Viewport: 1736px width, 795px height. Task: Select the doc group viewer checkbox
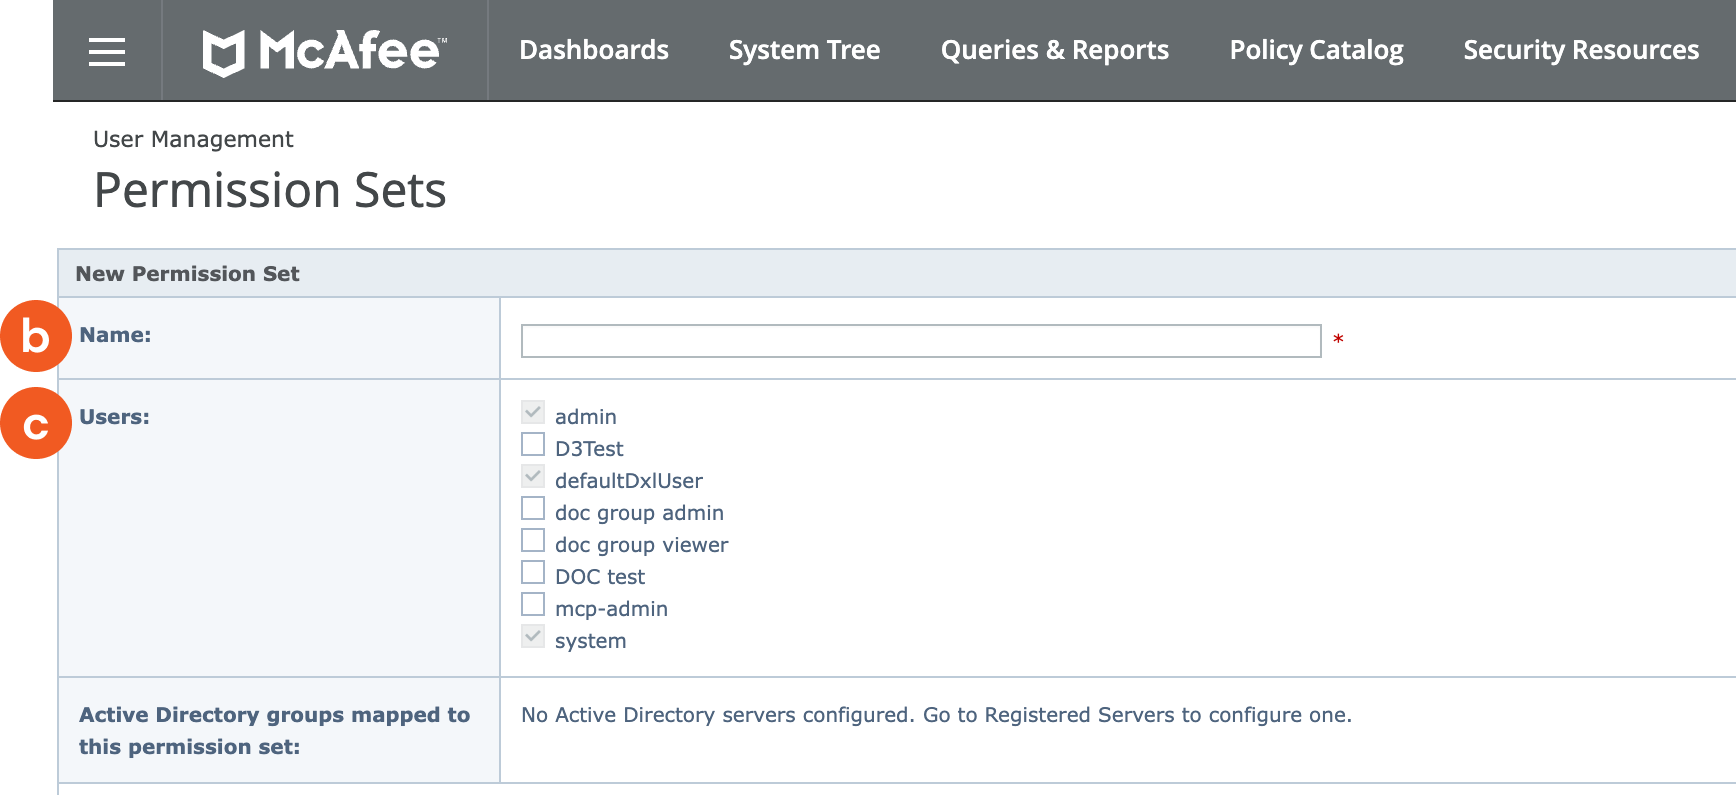533,541
